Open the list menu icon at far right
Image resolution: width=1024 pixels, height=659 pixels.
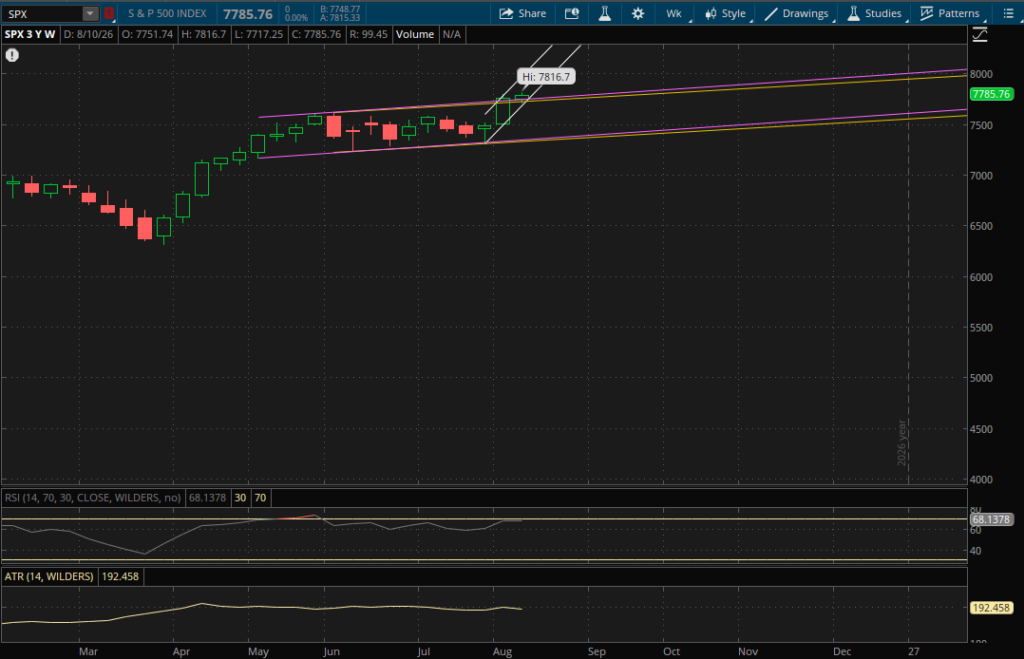pyautogui.click(x=1008, y=13)
